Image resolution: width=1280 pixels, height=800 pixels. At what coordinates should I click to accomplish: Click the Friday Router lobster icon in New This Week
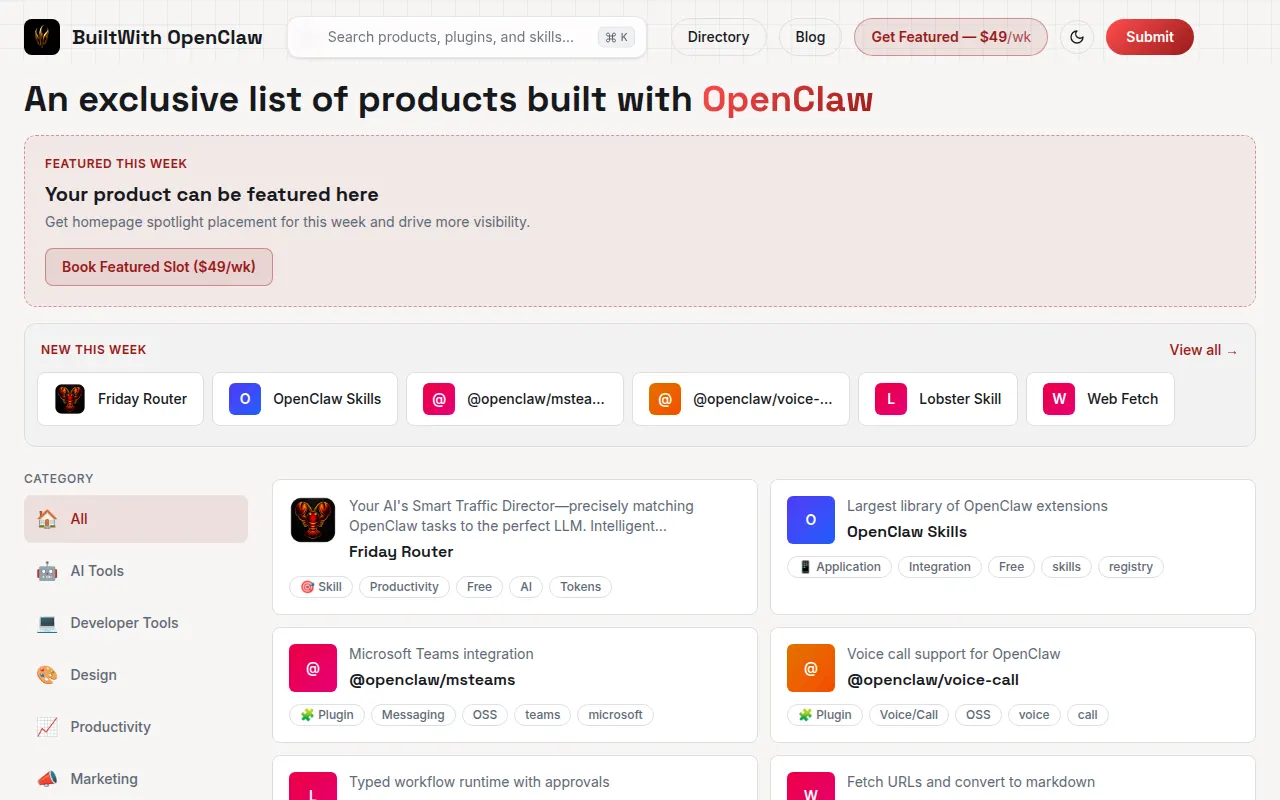70,399
